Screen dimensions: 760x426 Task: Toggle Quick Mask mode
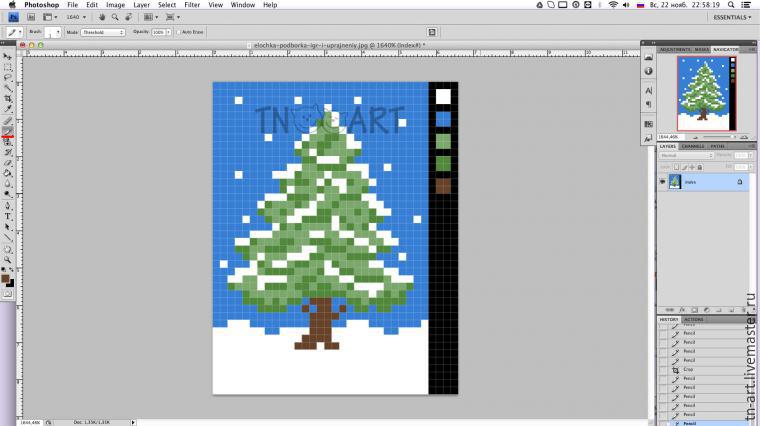7,294
